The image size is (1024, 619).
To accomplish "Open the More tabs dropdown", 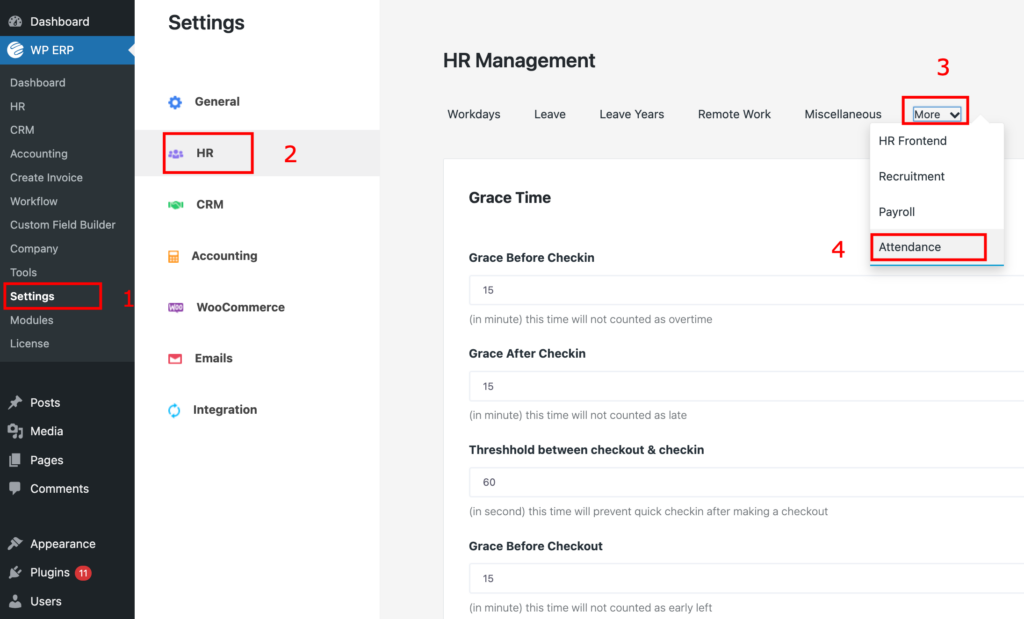I will pyautogui.click(x=936, y=114).
